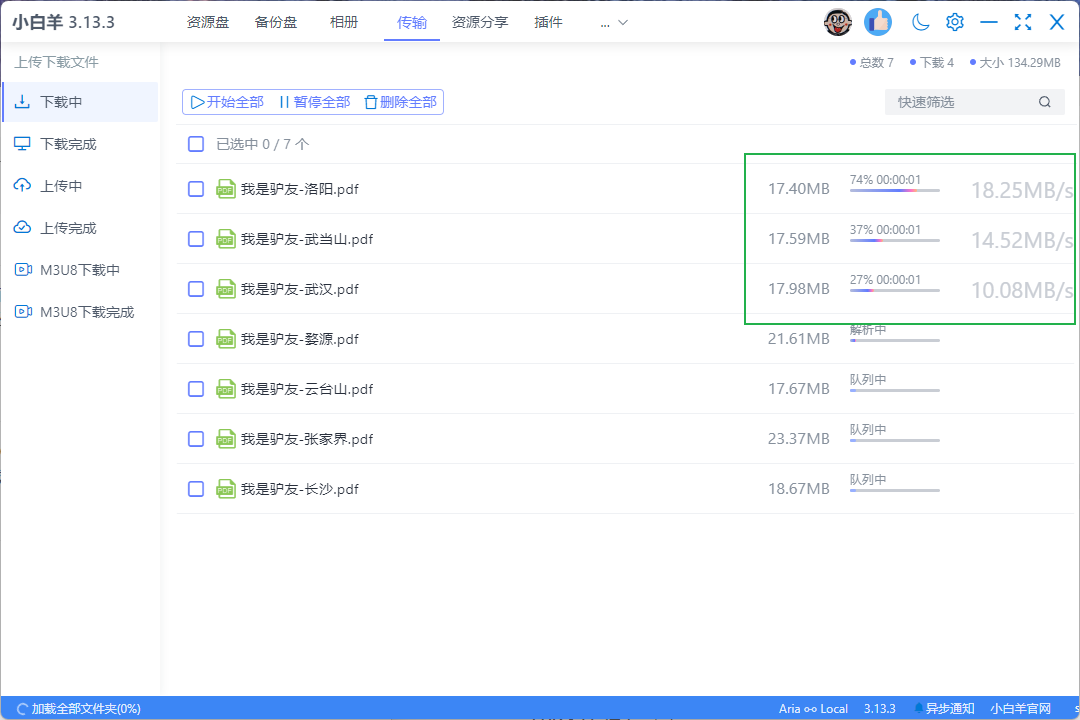Click progress bar of 我是驴友-洛阳.pdf
Viewport: 1080px width, 720px height.
(894, 190)
